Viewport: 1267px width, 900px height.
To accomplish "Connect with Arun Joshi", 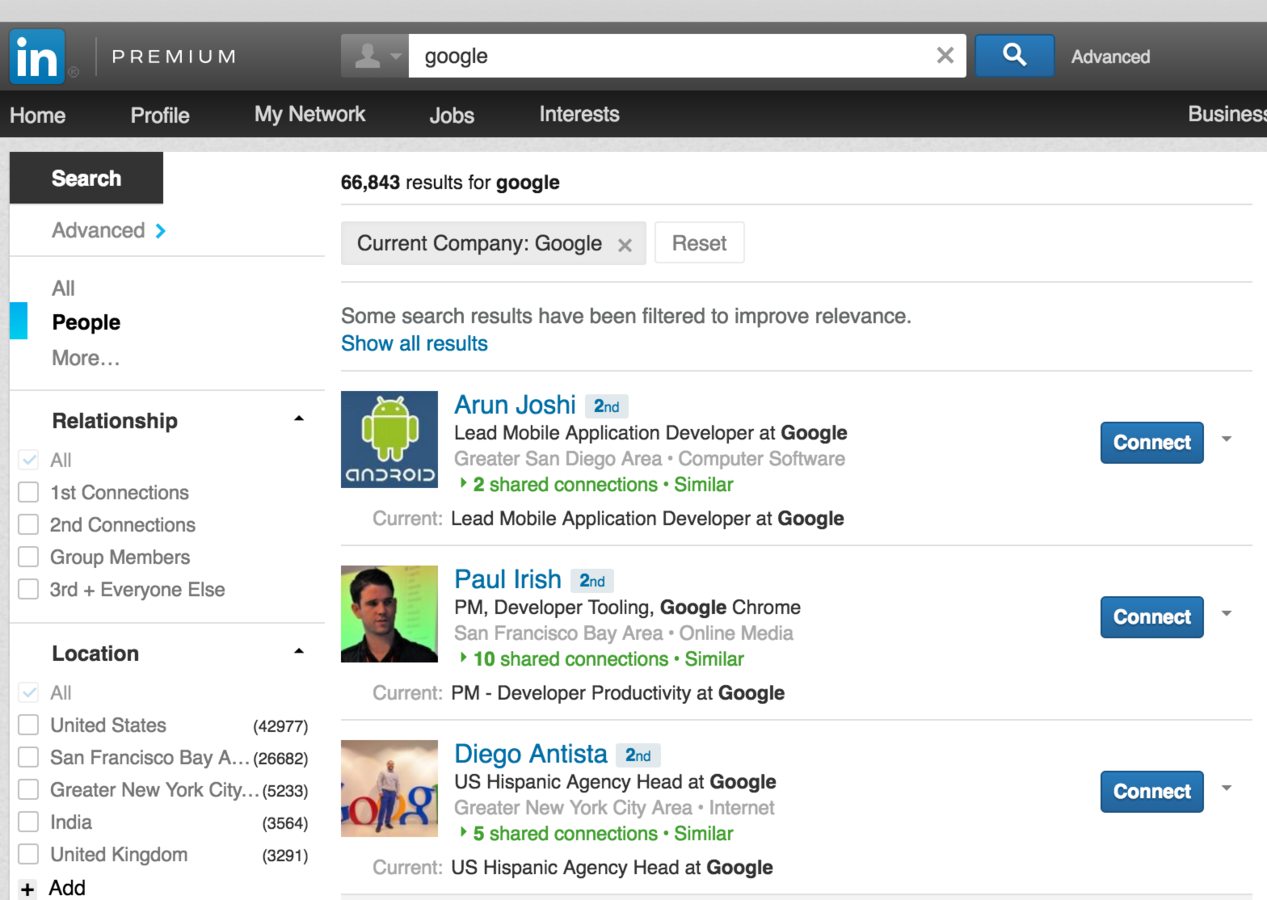I will [1152, 442].
